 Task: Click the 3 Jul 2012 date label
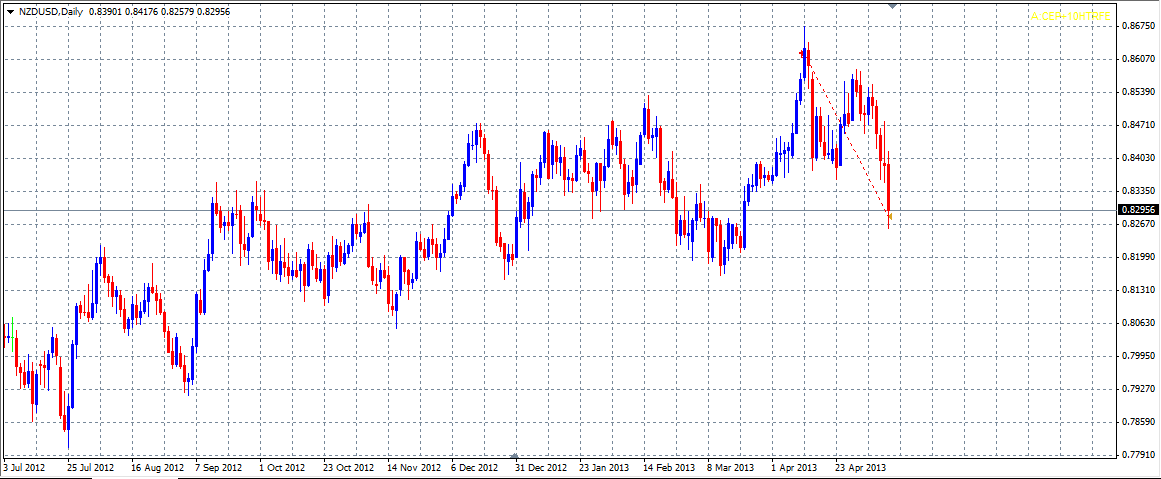[25, 467]
